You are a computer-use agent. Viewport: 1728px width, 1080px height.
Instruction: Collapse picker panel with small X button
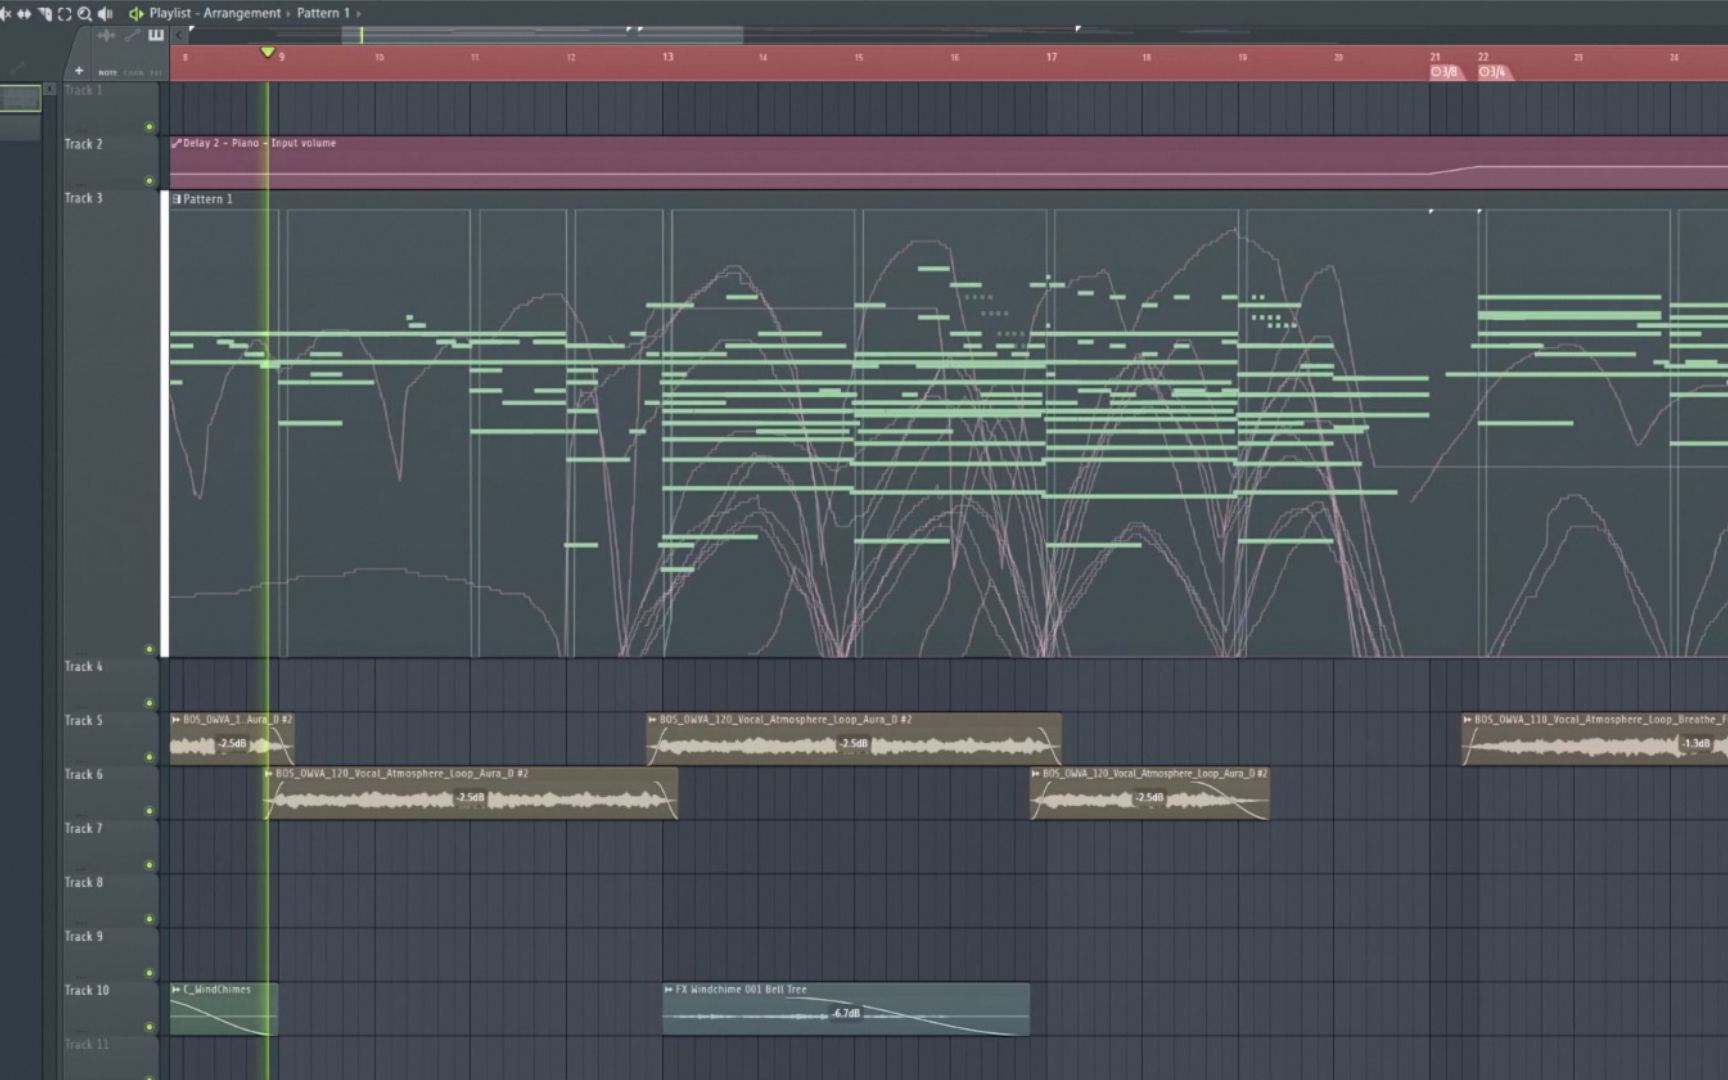49,89
